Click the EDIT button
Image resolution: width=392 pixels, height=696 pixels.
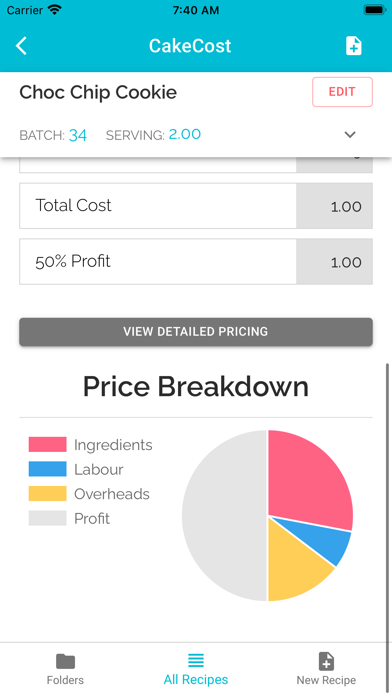pos(342,92)
